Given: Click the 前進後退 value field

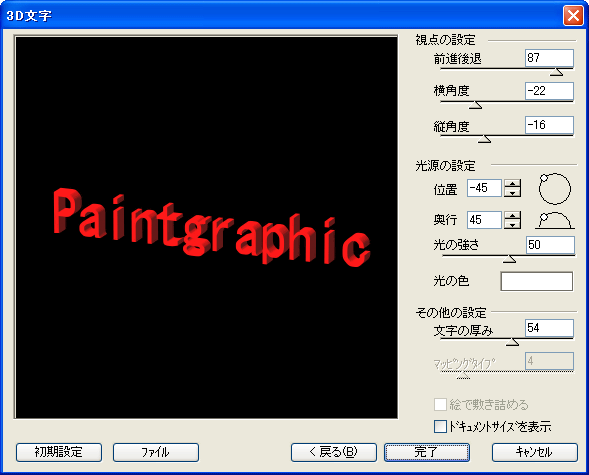Looking at the screenshot, I should pyautogui.click(x=549, y=58).
